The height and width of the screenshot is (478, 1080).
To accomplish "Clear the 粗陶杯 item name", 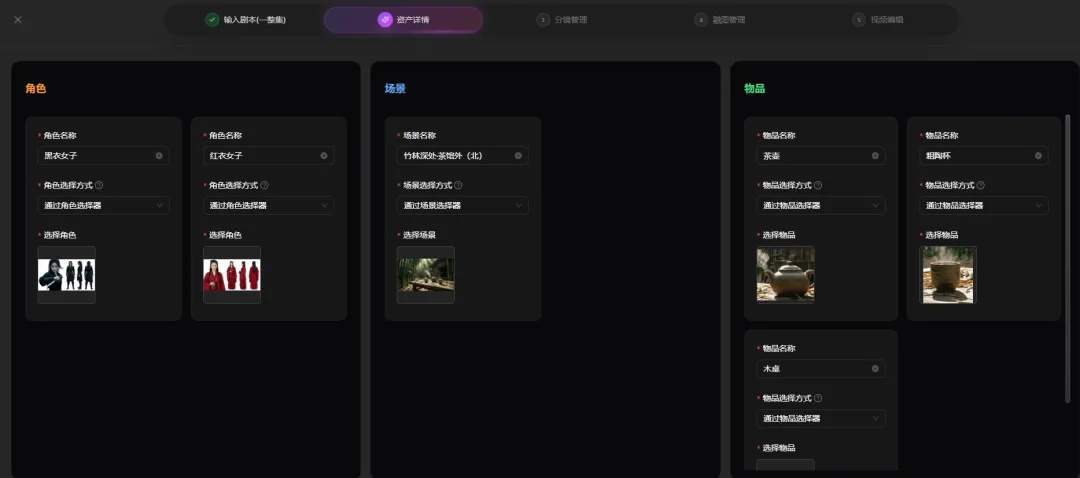I will 1038,156.
